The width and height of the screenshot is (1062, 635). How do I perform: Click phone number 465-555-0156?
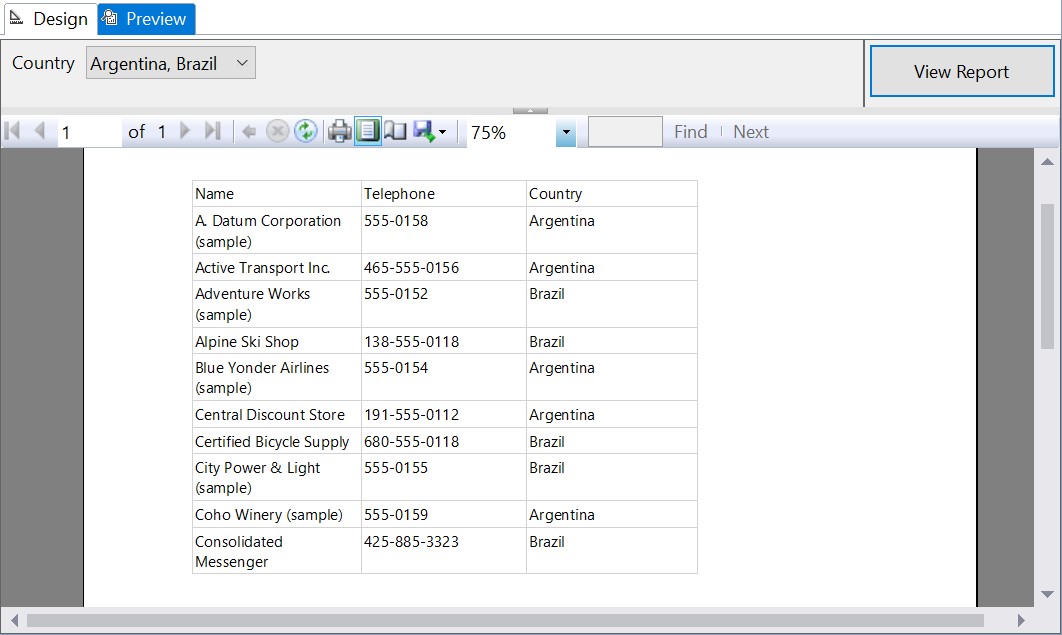[x=411, y=267]
